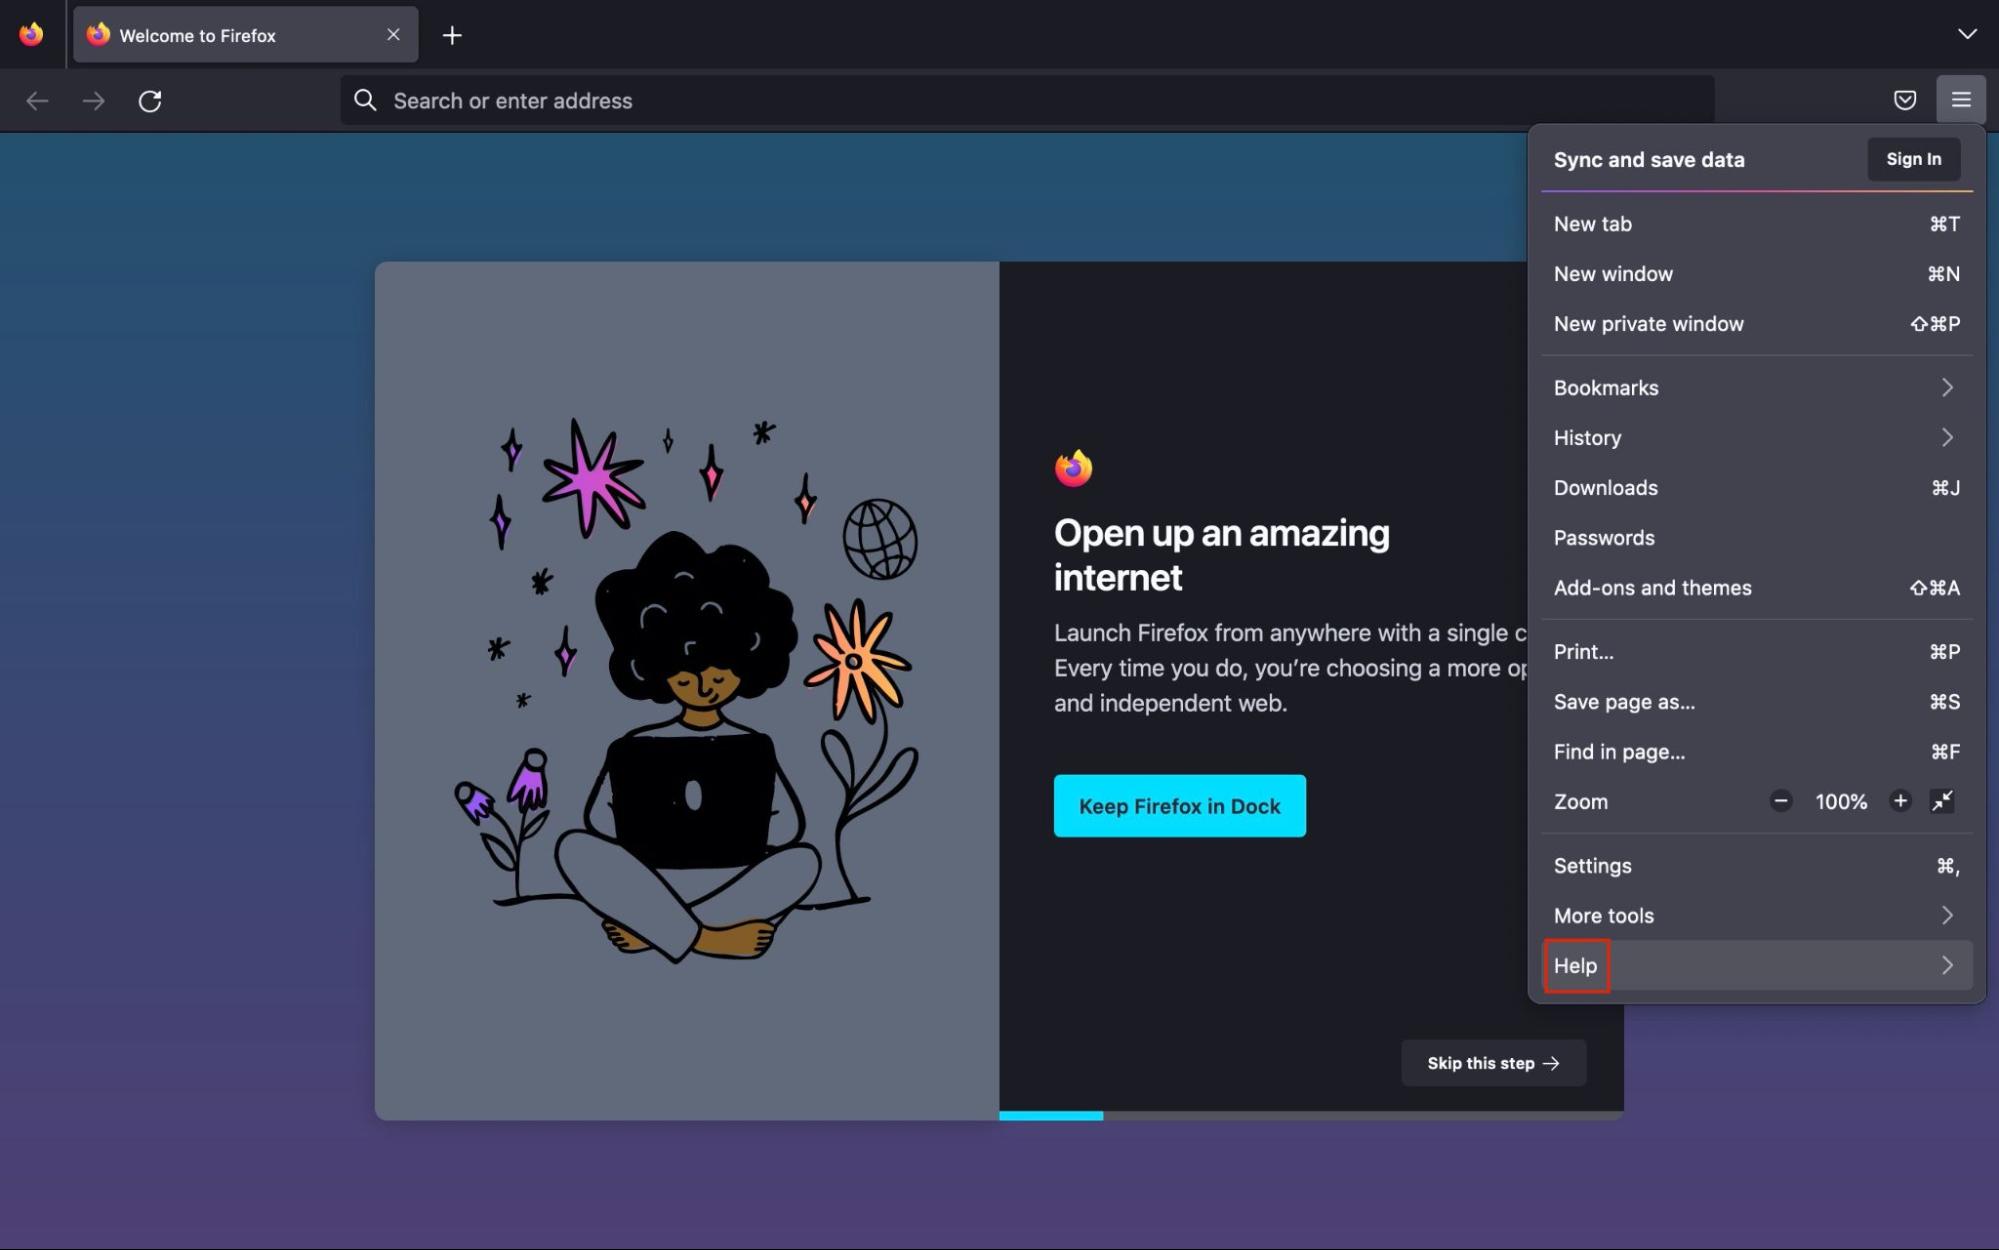This screenshot has width=1999, height=1250.
Task: Open the Save to Pocket icon
Action: coord(1905,100)
